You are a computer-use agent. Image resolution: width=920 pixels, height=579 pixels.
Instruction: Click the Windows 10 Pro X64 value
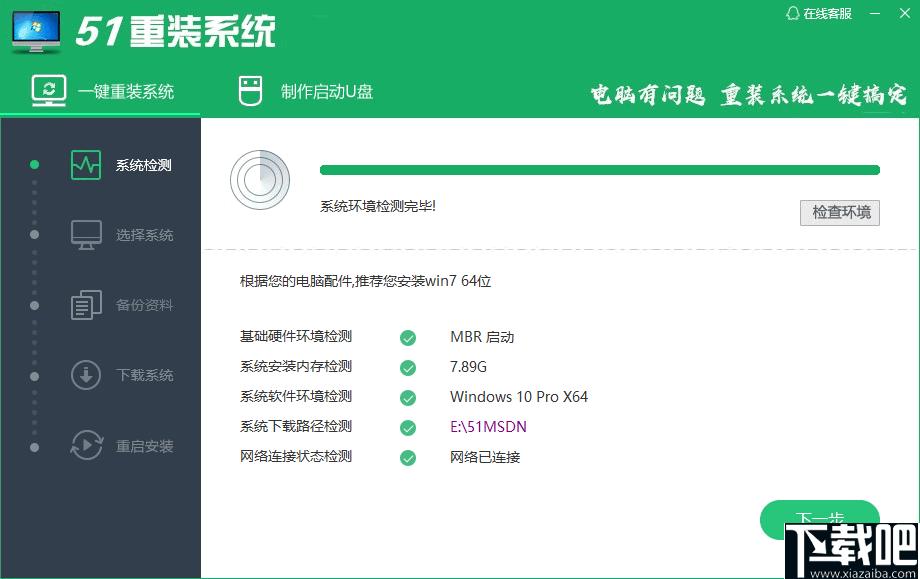[x=519, y=397]
